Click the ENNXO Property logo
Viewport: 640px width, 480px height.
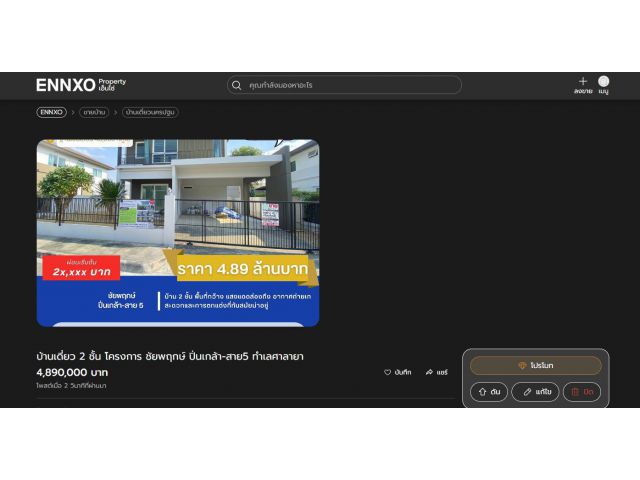pyautogui.click(x=81, y=85)
